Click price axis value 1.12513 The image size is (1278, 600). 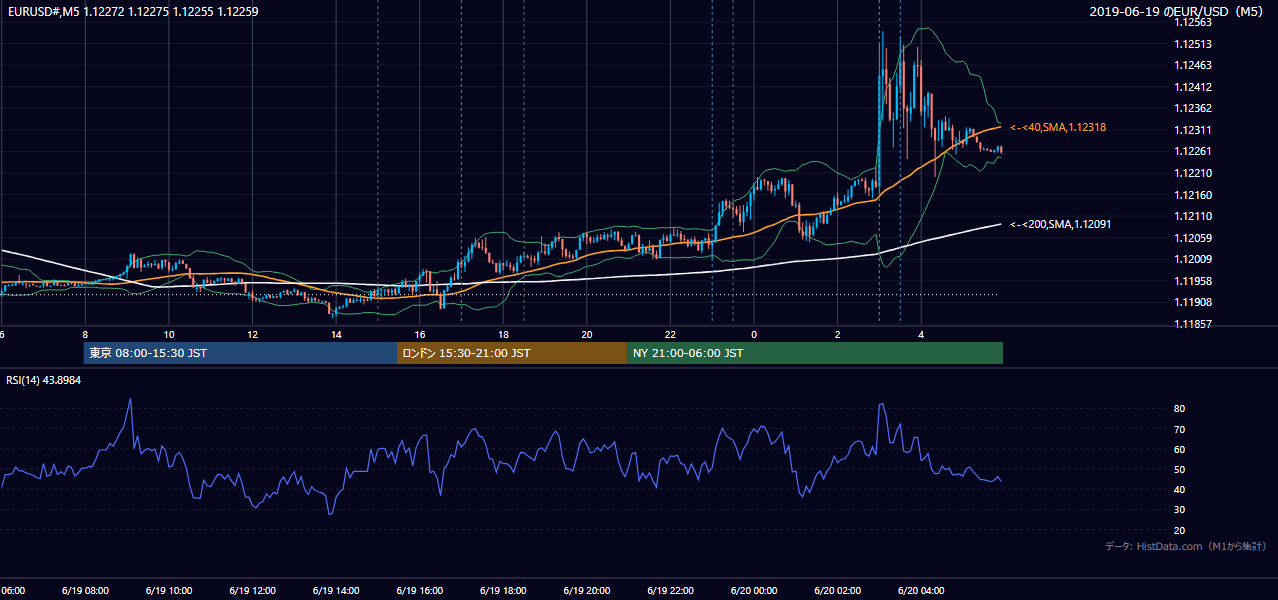(x=1193, y=44)
